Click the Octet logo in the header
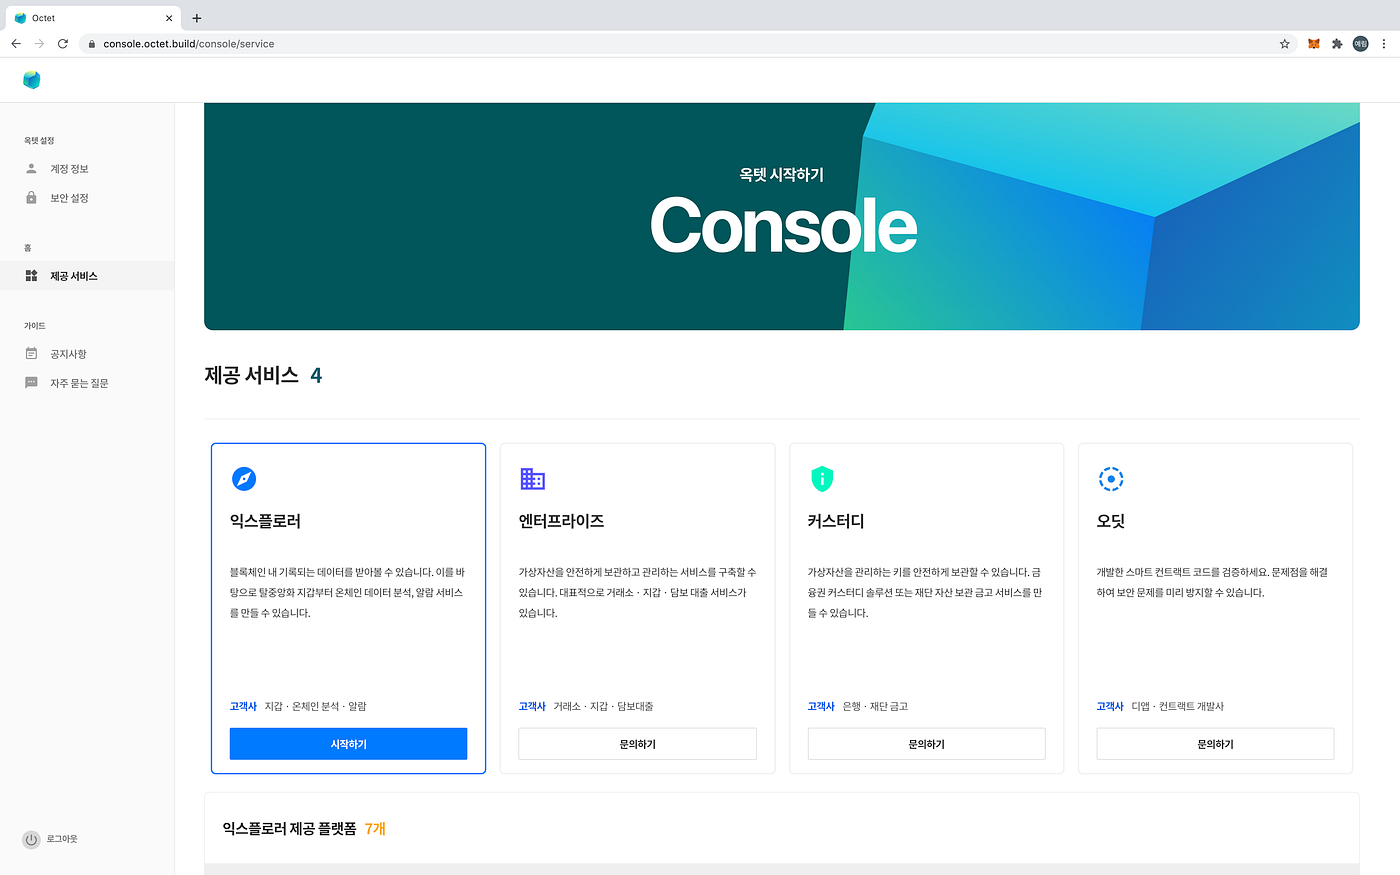The width and height of the screenshot is (1400, 875). click(31, 80)
